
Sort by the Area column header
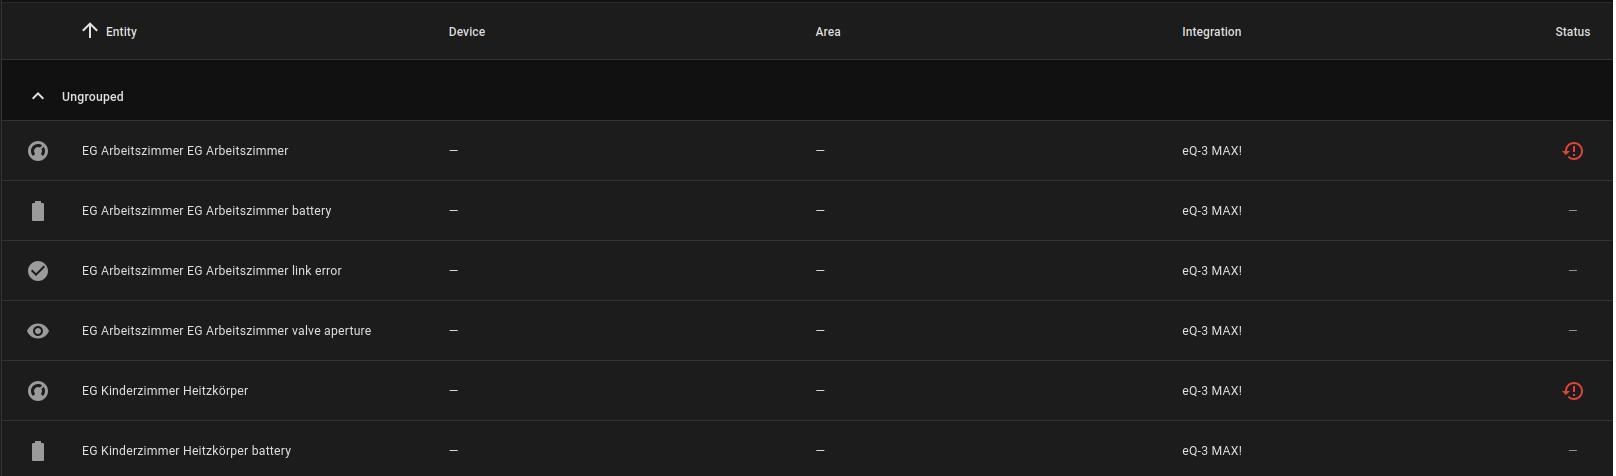[x=828, y=32]
